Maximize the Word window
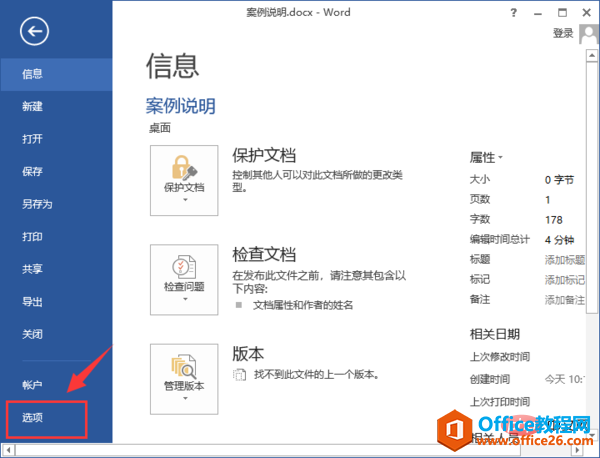600x458 pixels. coord(562,13)
